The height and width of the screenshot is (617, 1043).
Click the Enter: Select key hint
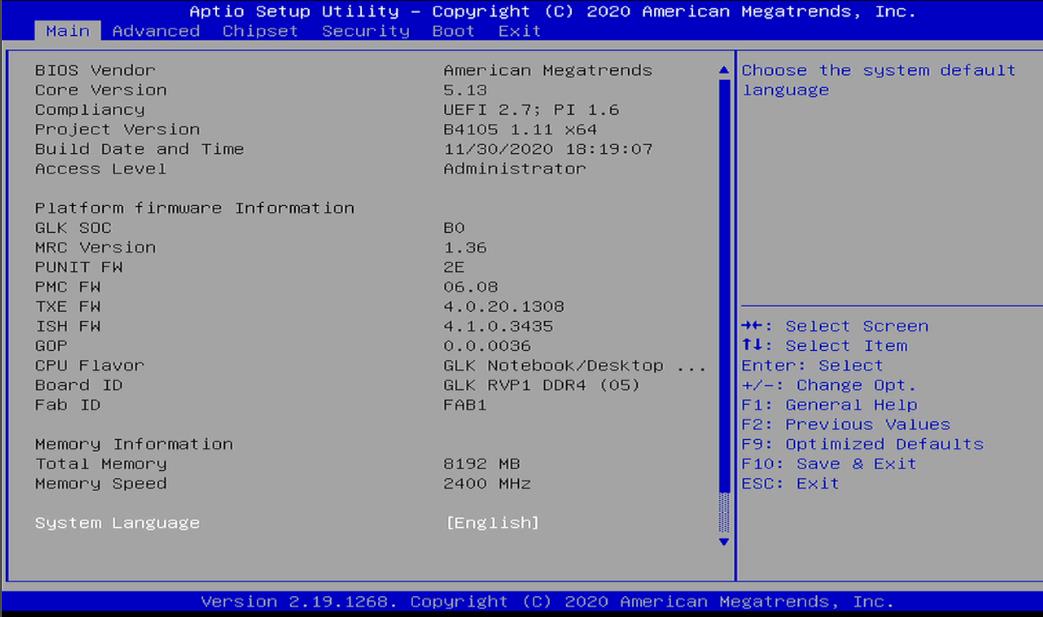[812, 365]
